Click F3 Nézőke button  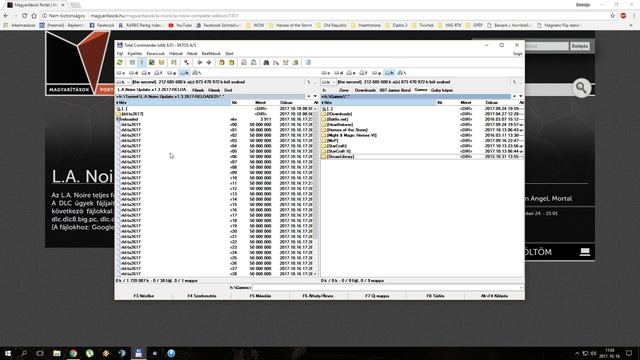click(144, 296)
